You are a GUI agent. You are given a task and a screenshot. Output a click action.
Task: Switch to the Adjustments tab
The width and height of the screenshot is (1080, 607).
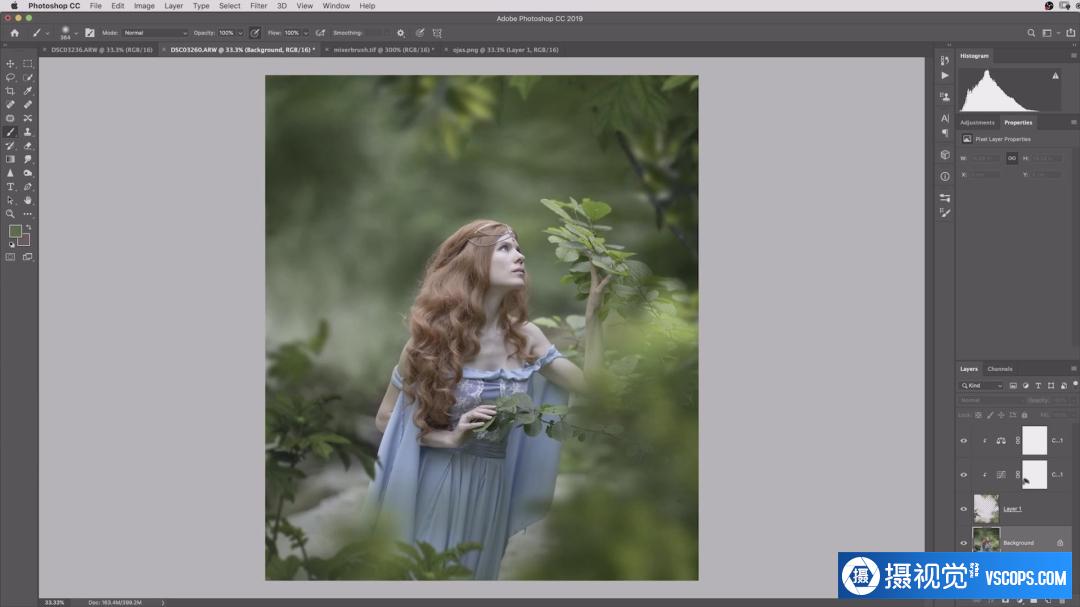[977, 123]
